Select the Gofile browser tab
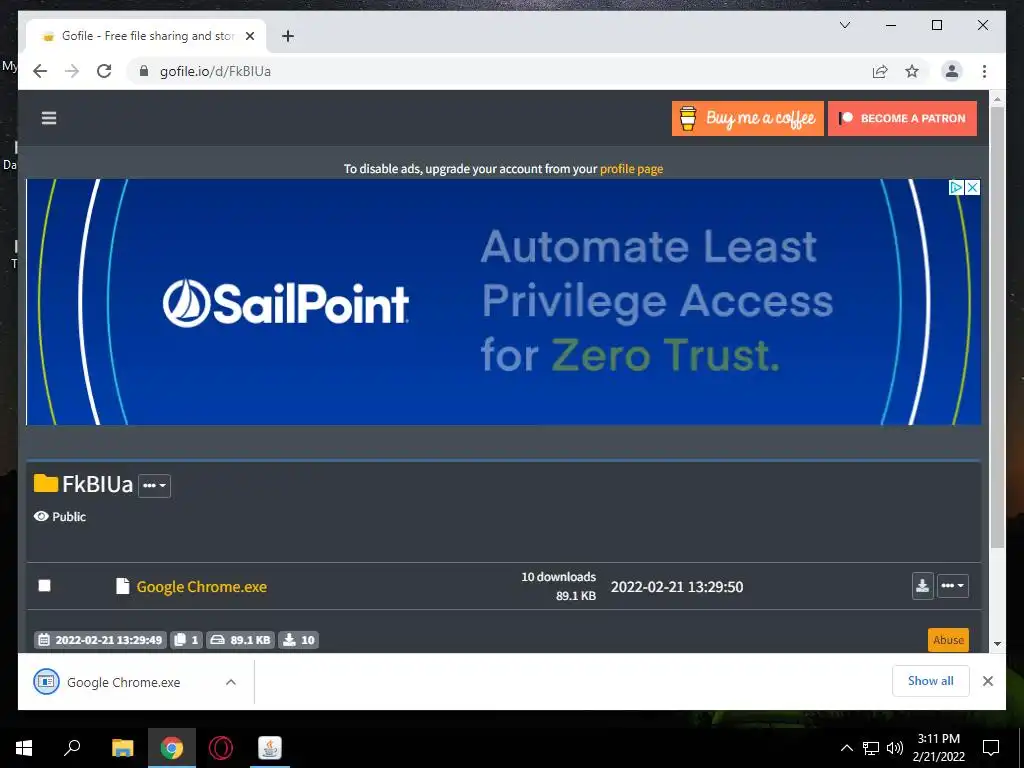This screenshot has width=1024, height=768. [x=146, y=36]
